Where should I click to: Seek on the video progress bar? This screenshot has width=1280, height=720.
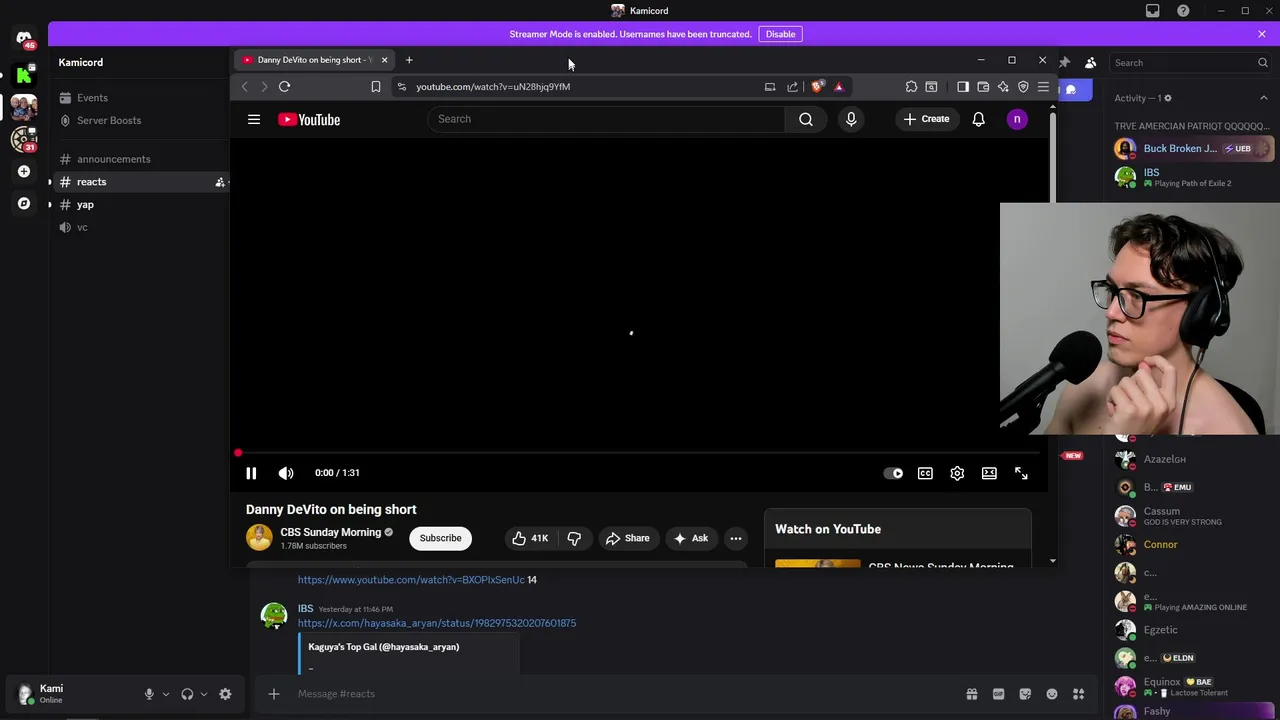639,453
